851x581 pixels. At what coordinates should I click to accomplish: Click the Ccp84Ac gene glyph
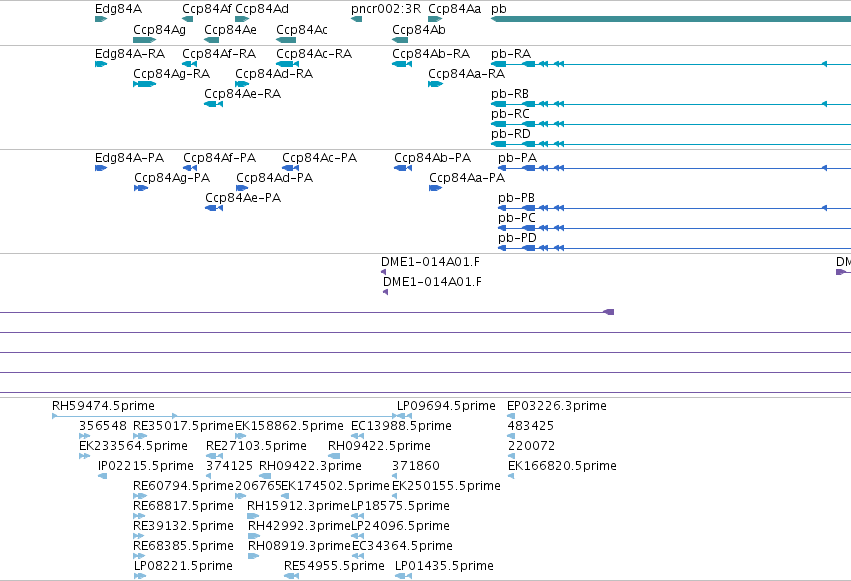point(286,40)
